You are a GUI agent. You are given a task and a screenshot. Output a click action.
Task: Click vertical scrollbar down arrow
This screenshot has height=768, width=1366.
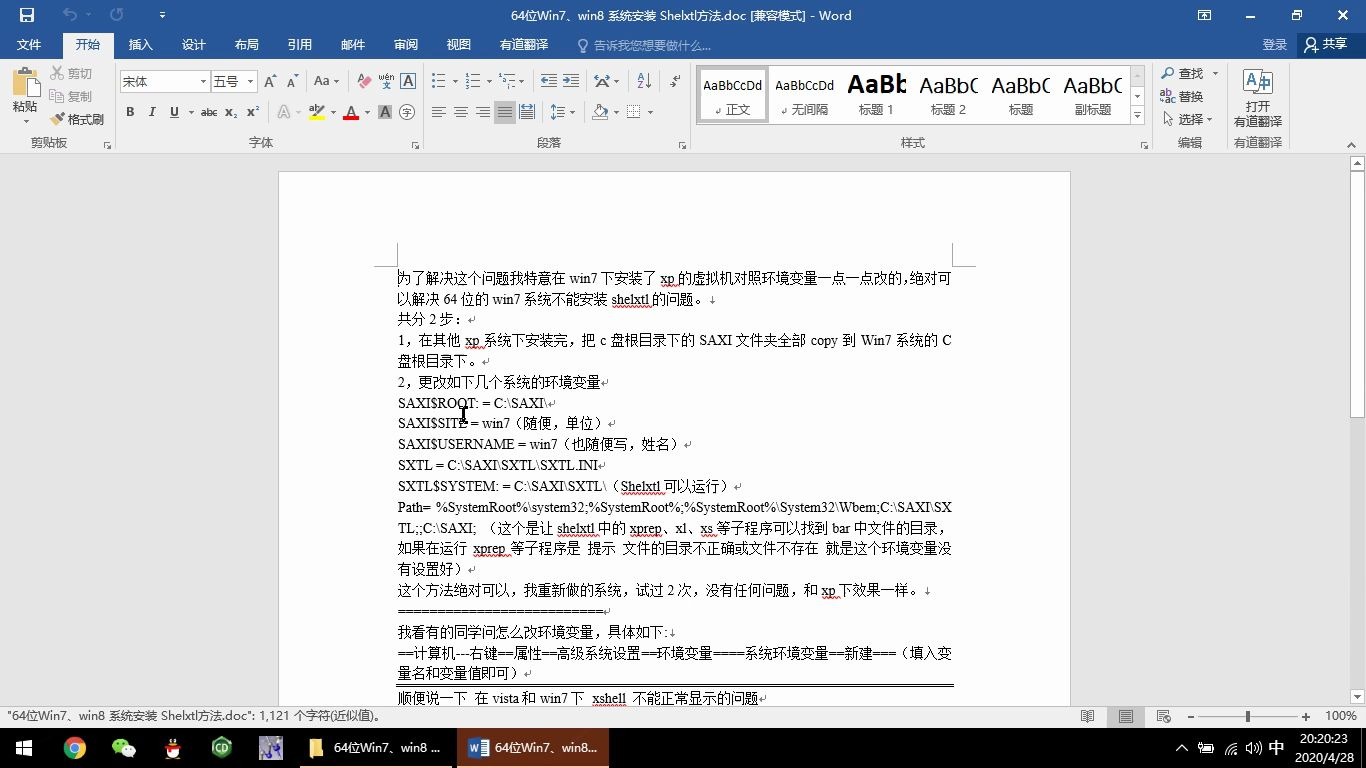click(x=1357, y=697)
